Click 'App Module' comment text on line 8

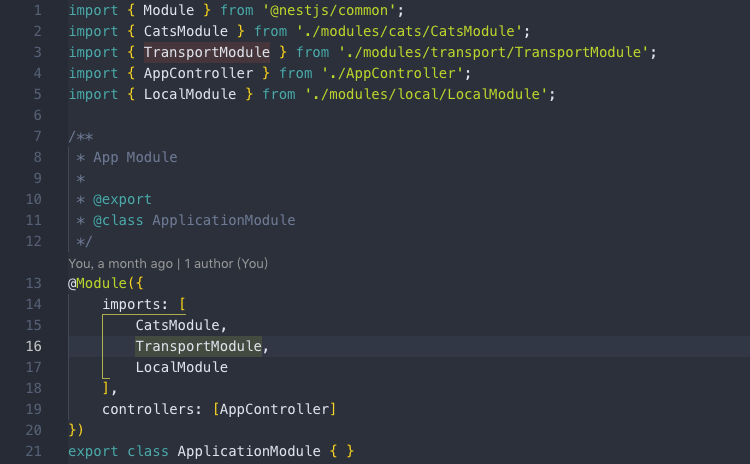(135, 157)
